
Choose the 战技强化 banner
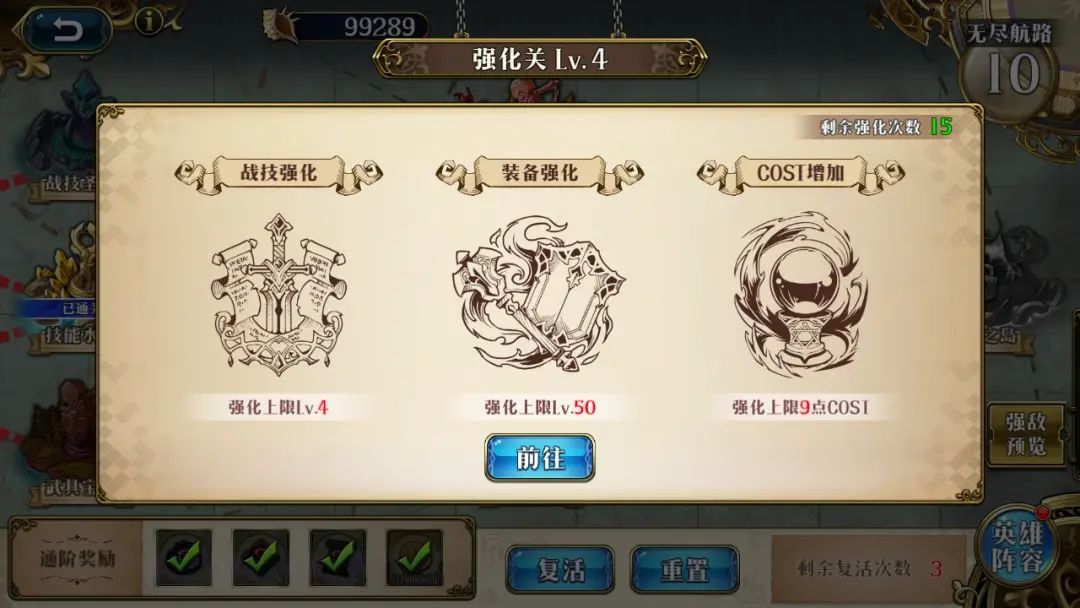pos(278,174)
